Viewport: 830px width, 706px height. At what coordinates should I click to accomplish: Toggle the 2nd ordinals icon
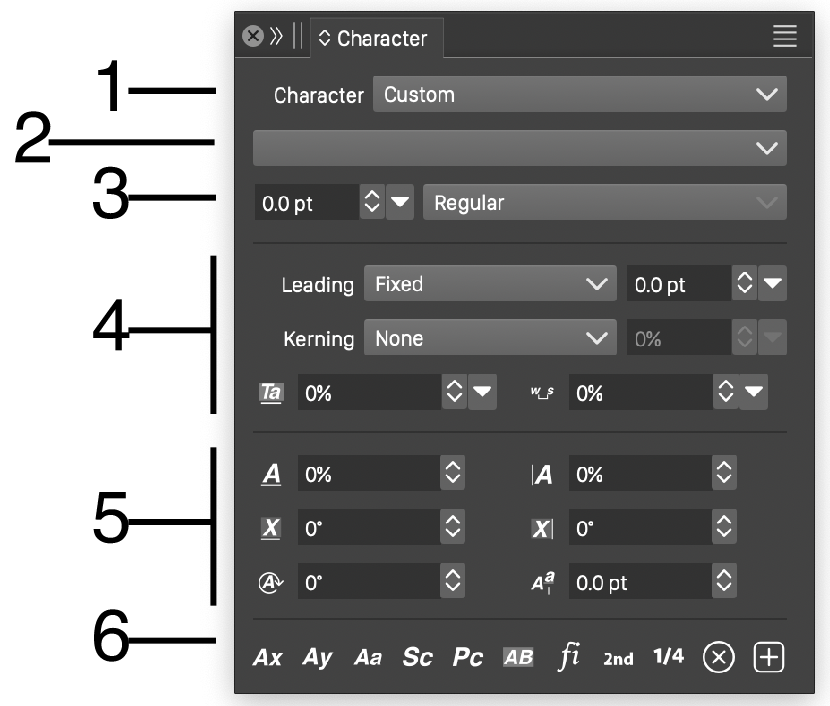click(x=618, y=658)
